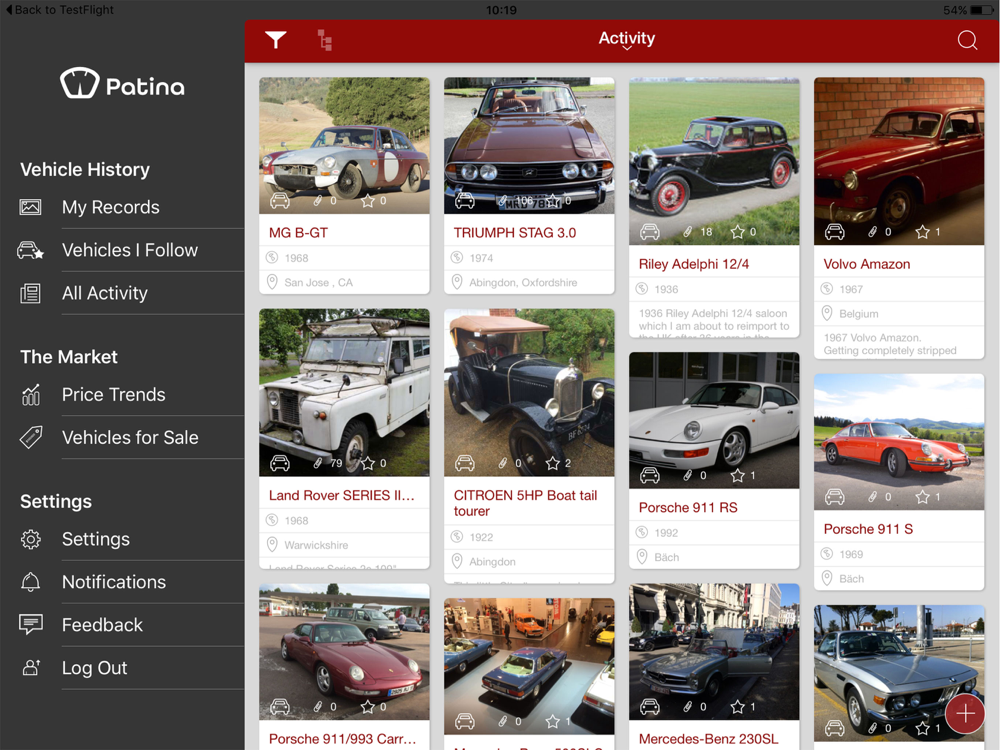
Task: Click the Settings gear icon
Action: pyautogui.click(x=31, y=539)
